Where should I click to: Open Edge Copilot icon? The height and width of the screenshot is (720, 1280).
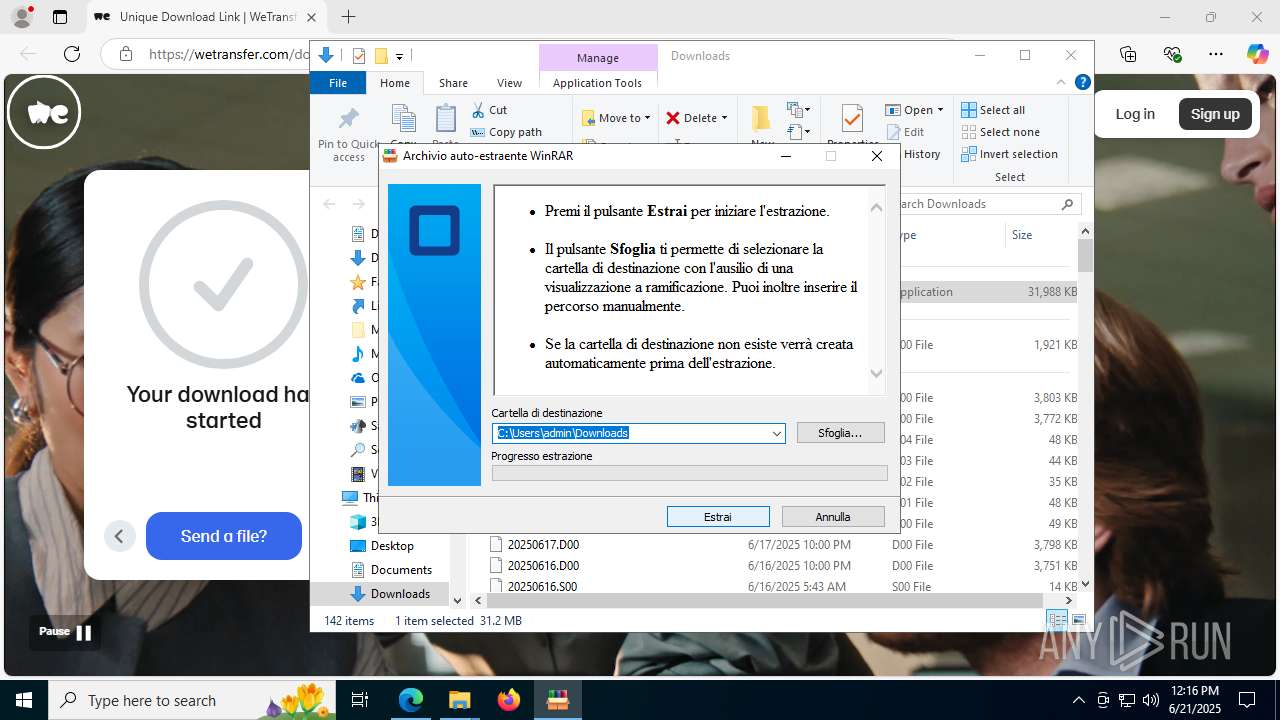[x=1257, y=54]
